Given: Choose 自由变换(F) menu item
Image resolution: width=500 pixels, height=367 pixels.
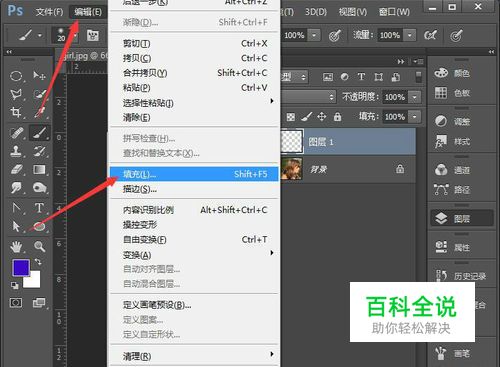Looking at the screenshot, I should 194,240.
